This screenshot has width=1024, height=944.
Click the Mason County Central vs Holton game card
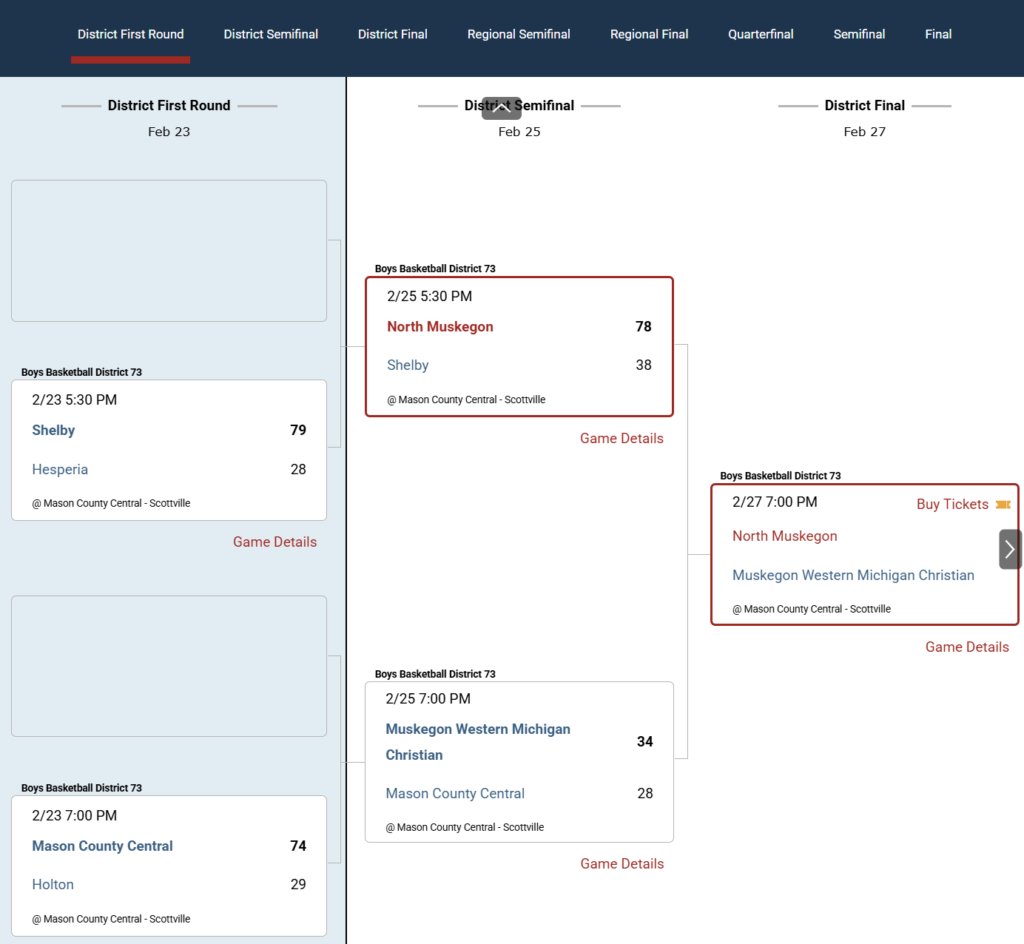coord(169,866)
